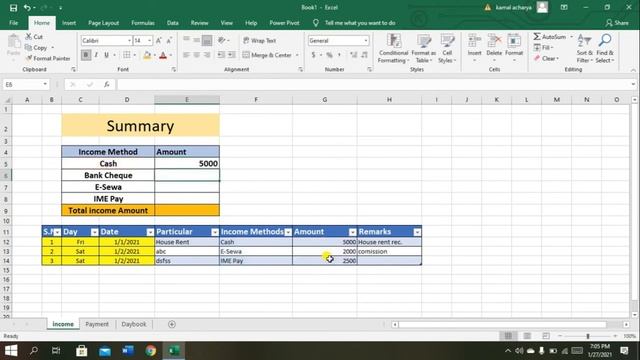640x360 pixels.
Task: Click the Borders icon in Font group
Action: 127,55
